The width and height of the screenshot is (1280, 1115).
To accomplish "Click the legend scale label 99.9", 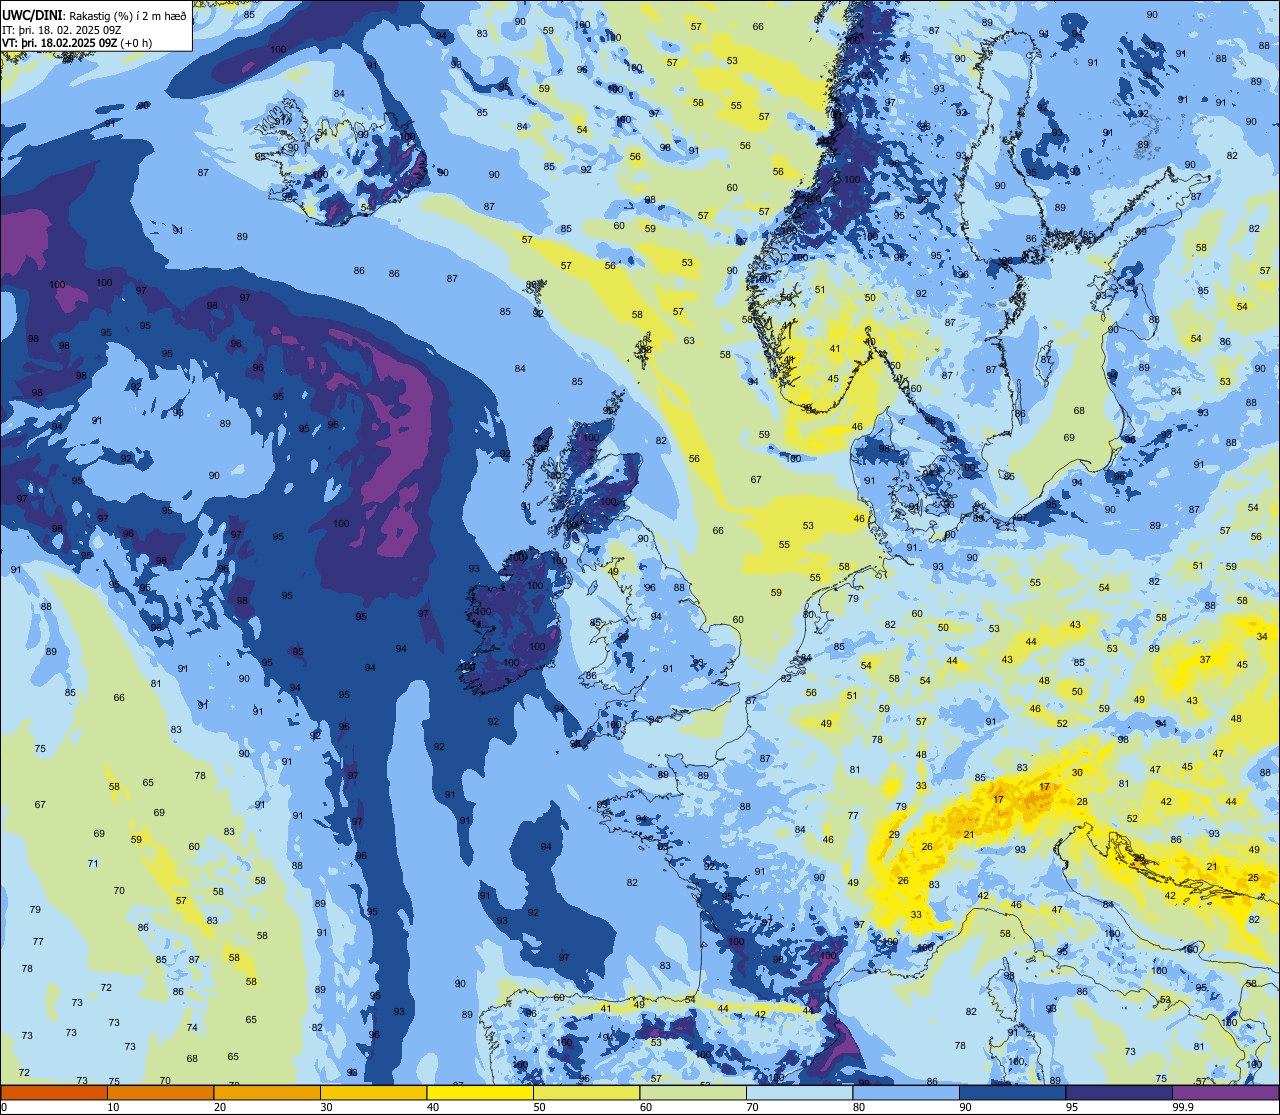I will [1181, 1107].
